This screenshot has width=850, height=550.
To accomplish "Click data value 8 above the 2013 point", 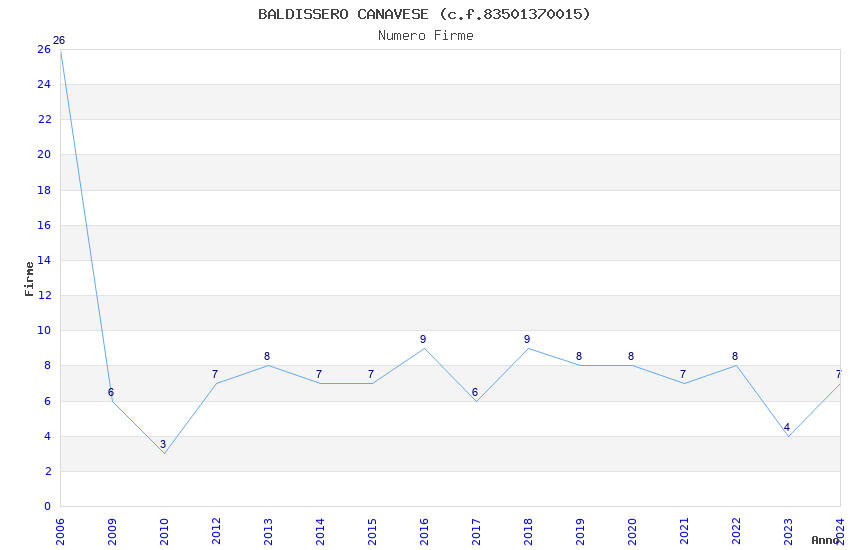I will click(267, 356).
